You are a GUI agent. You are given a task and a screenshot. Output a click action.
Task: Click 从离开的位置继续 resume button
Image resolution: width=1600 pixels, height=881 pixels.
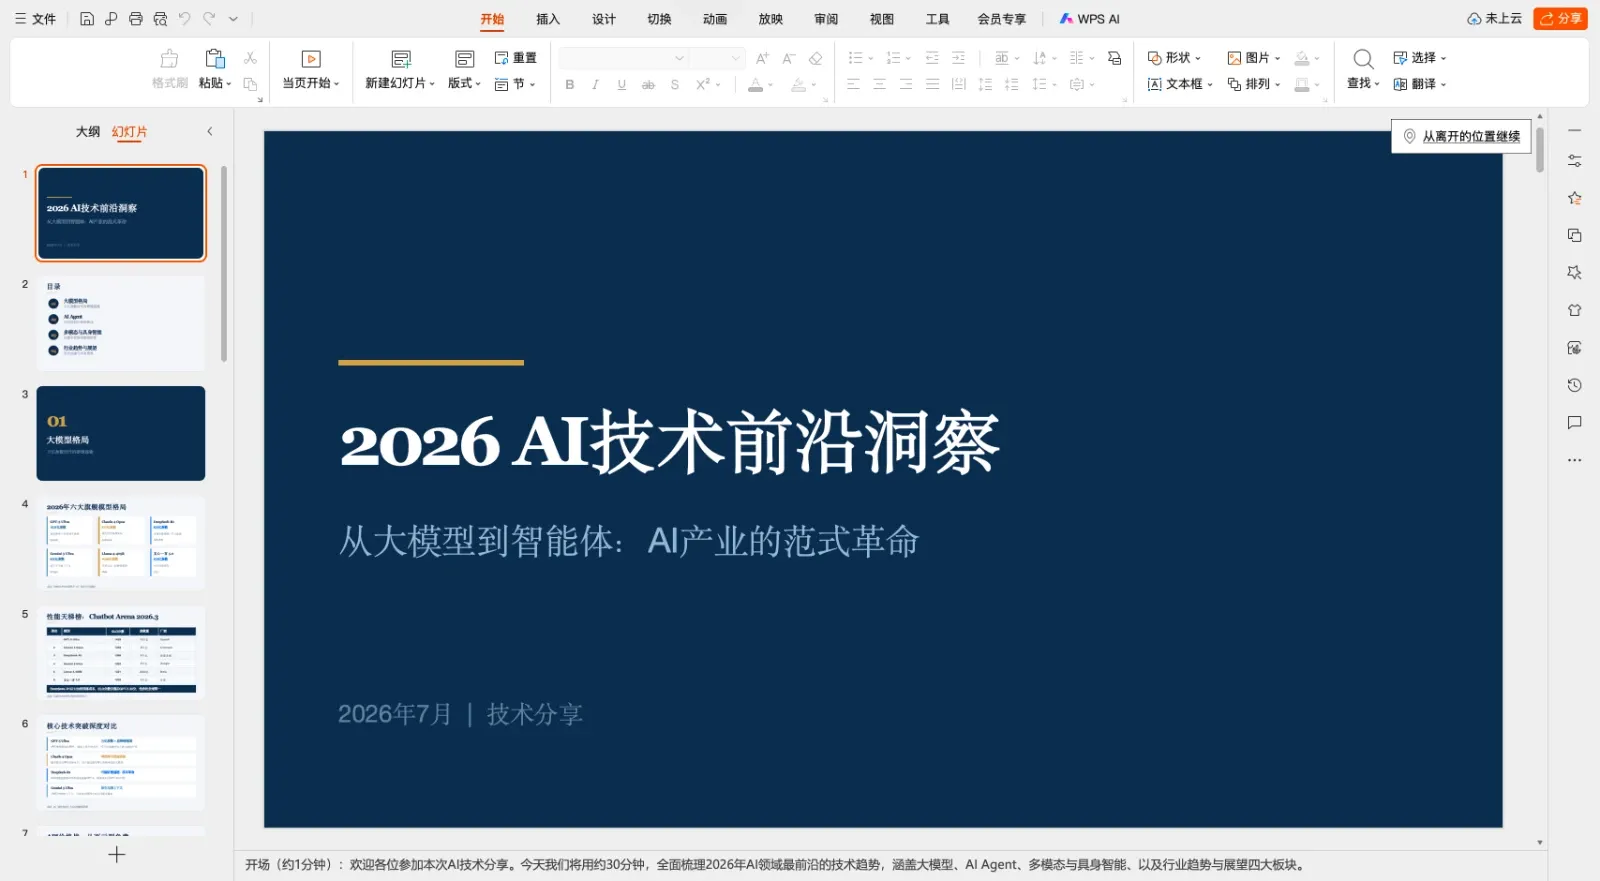pos(1462,136)
